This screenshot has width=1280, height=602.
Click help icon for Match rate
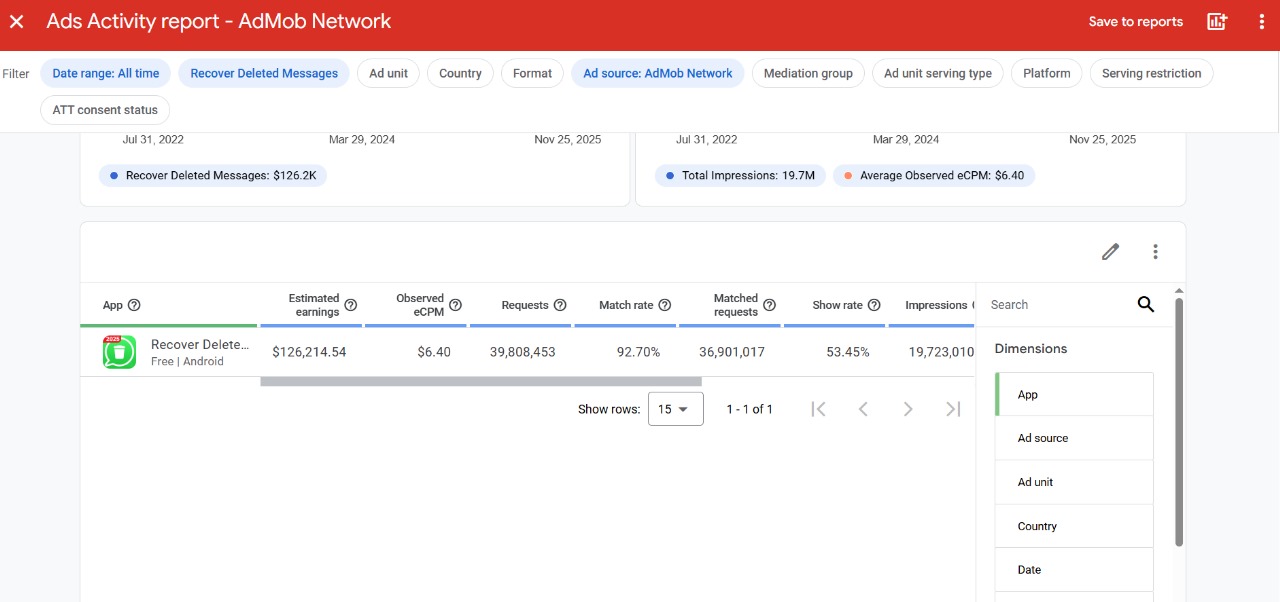click(x=665, y=305)
